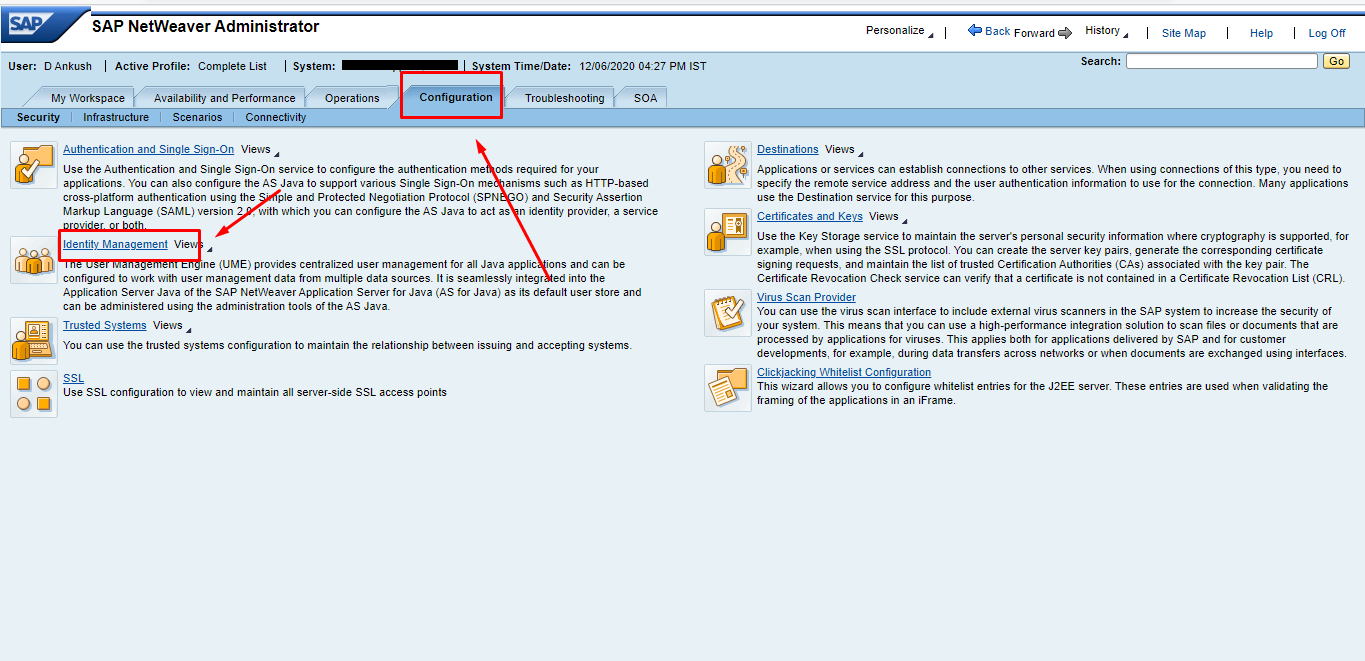This screenshot has height=661, width=1365.
Task: Click the Authentication and Single Sign-On icon
Action: 33,165
